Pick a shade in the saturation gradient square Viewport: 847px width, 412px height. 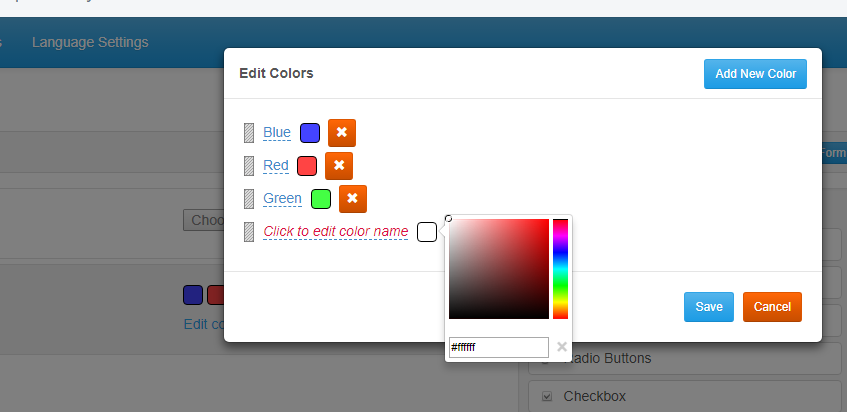pos(499,269)
